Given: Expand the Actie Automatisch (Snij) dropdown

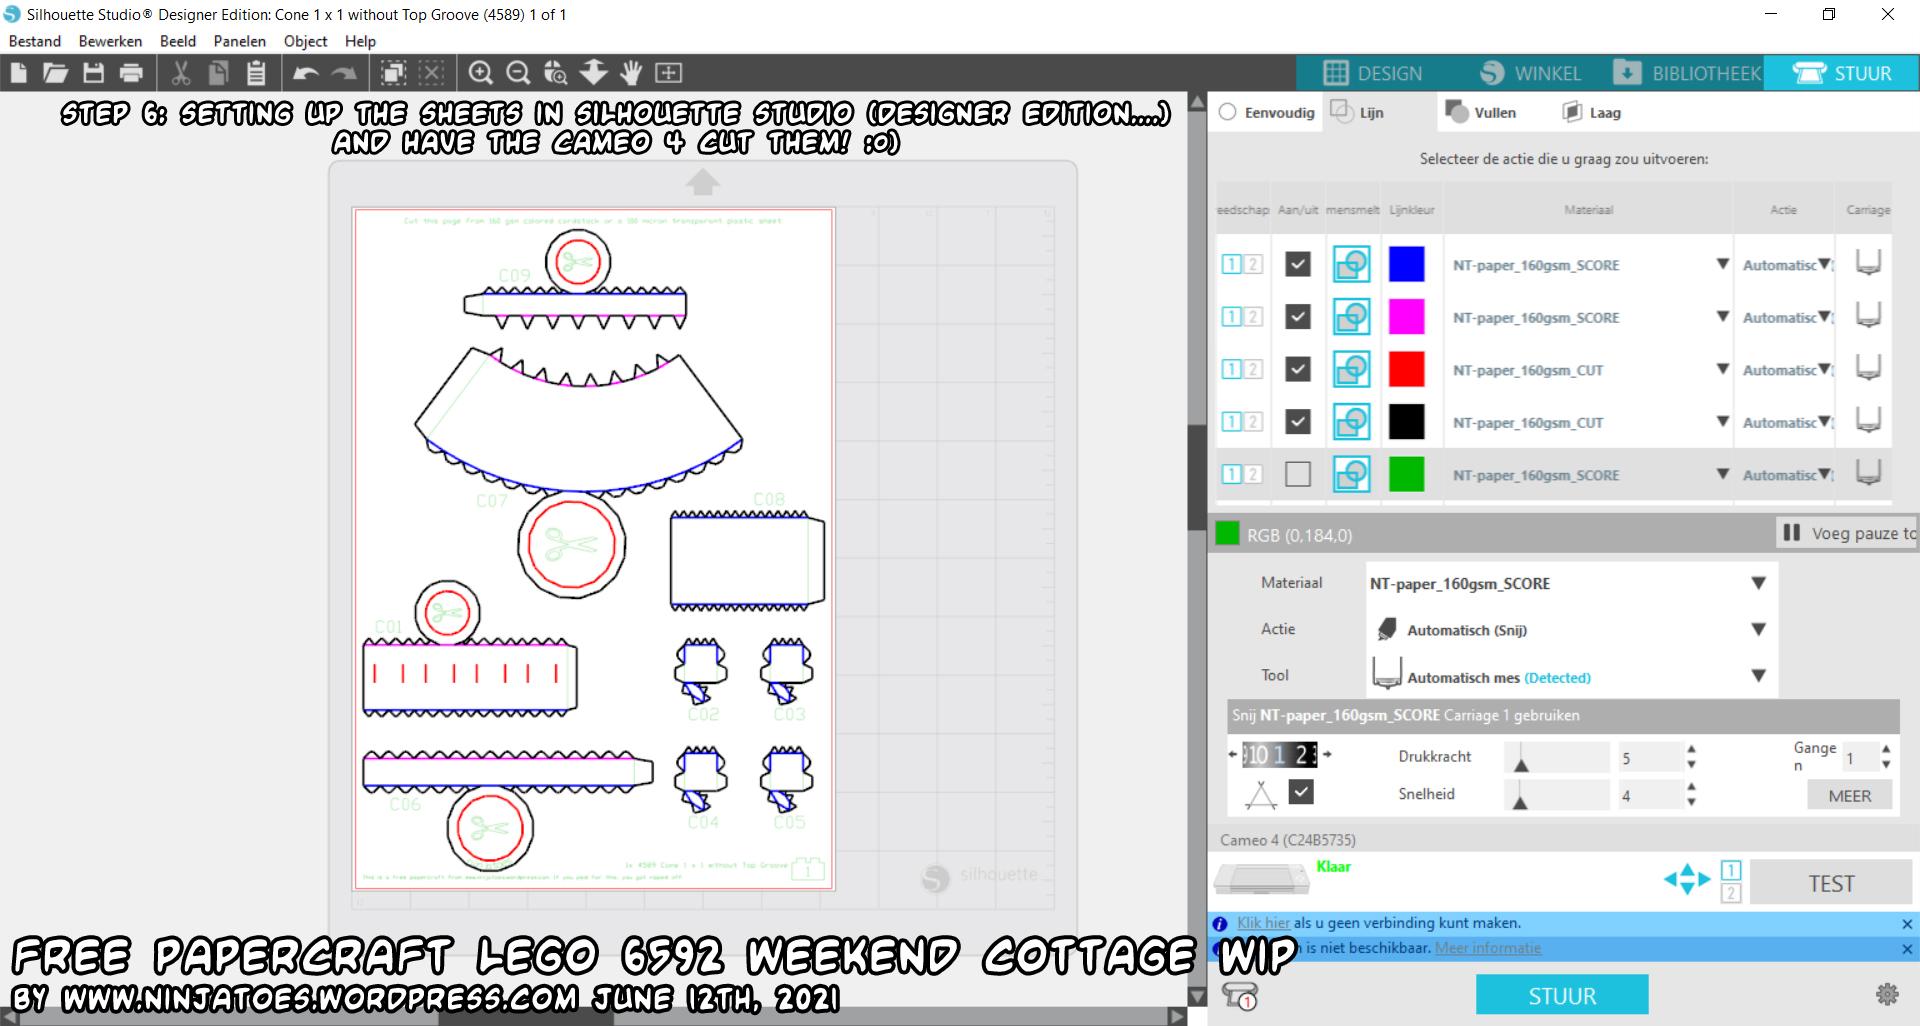Looking at the screenshot, I should point(1758,629).
